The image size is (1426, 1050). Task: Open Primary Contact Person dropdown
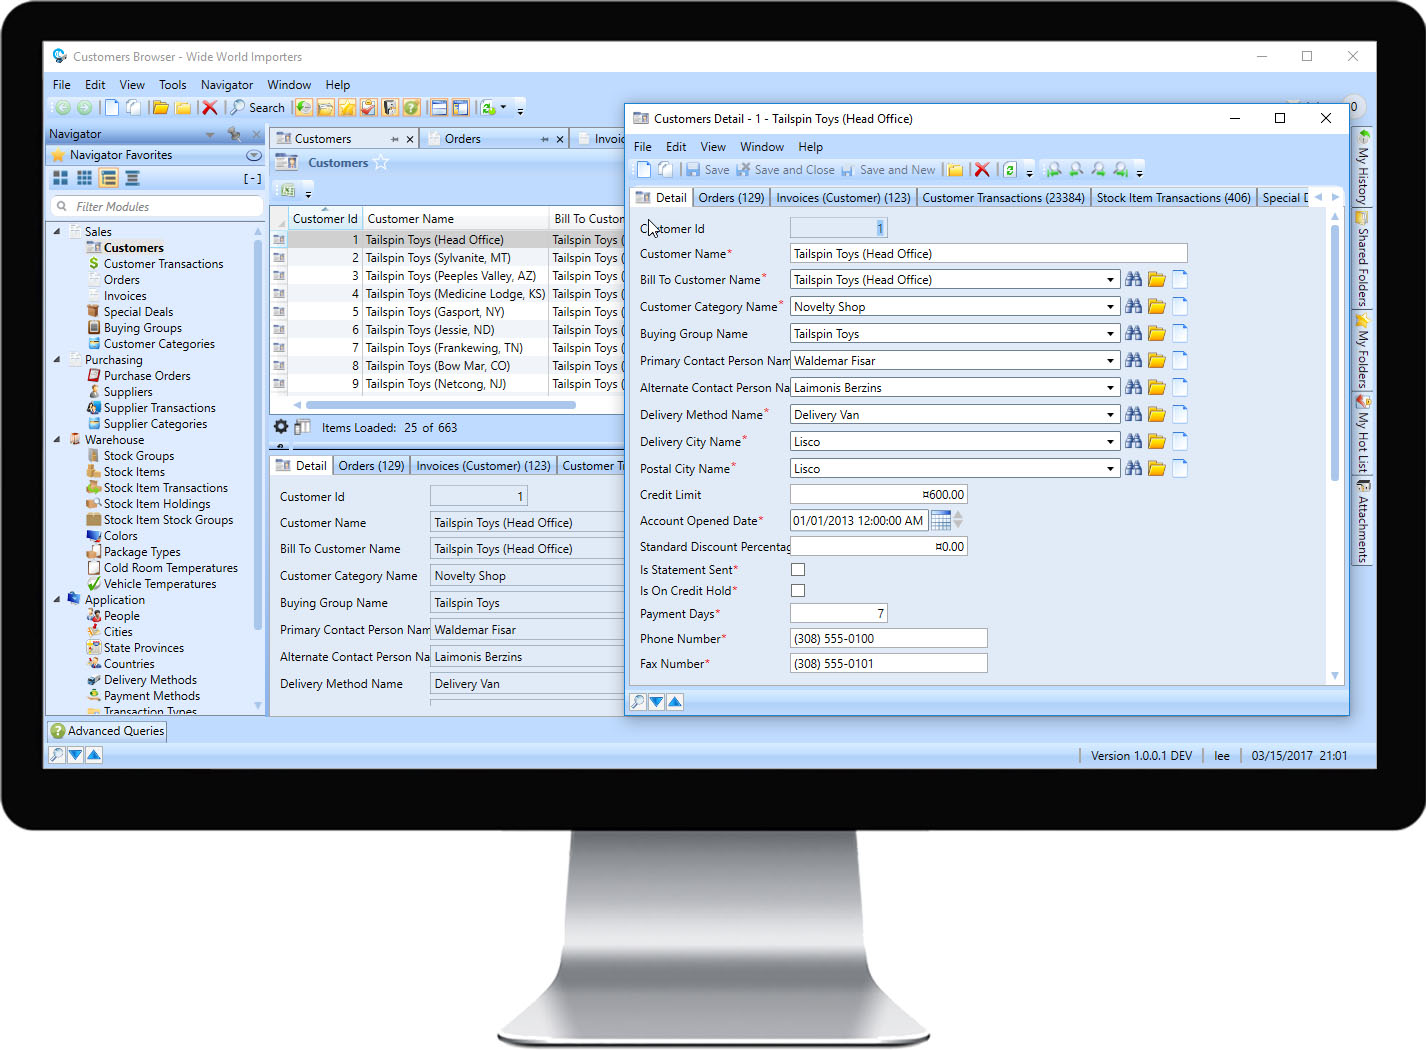(x=1110, y=361)
